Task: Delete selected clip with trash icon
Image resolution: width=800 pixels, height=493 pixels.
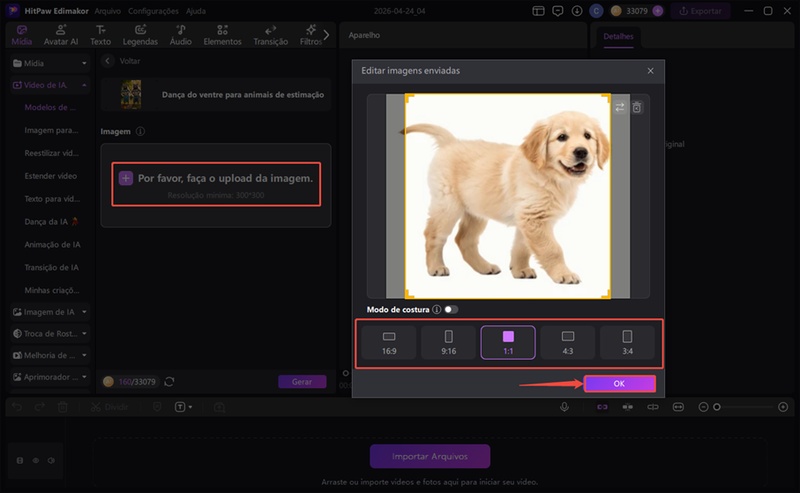Action: [x=63, y=407]
